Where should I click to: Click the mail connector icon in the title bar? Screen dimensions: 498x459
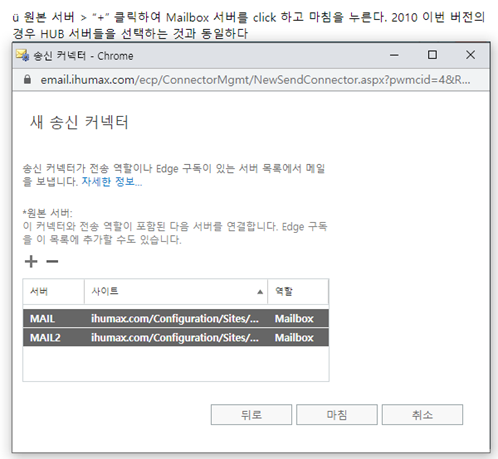click(x=23, y=55)
